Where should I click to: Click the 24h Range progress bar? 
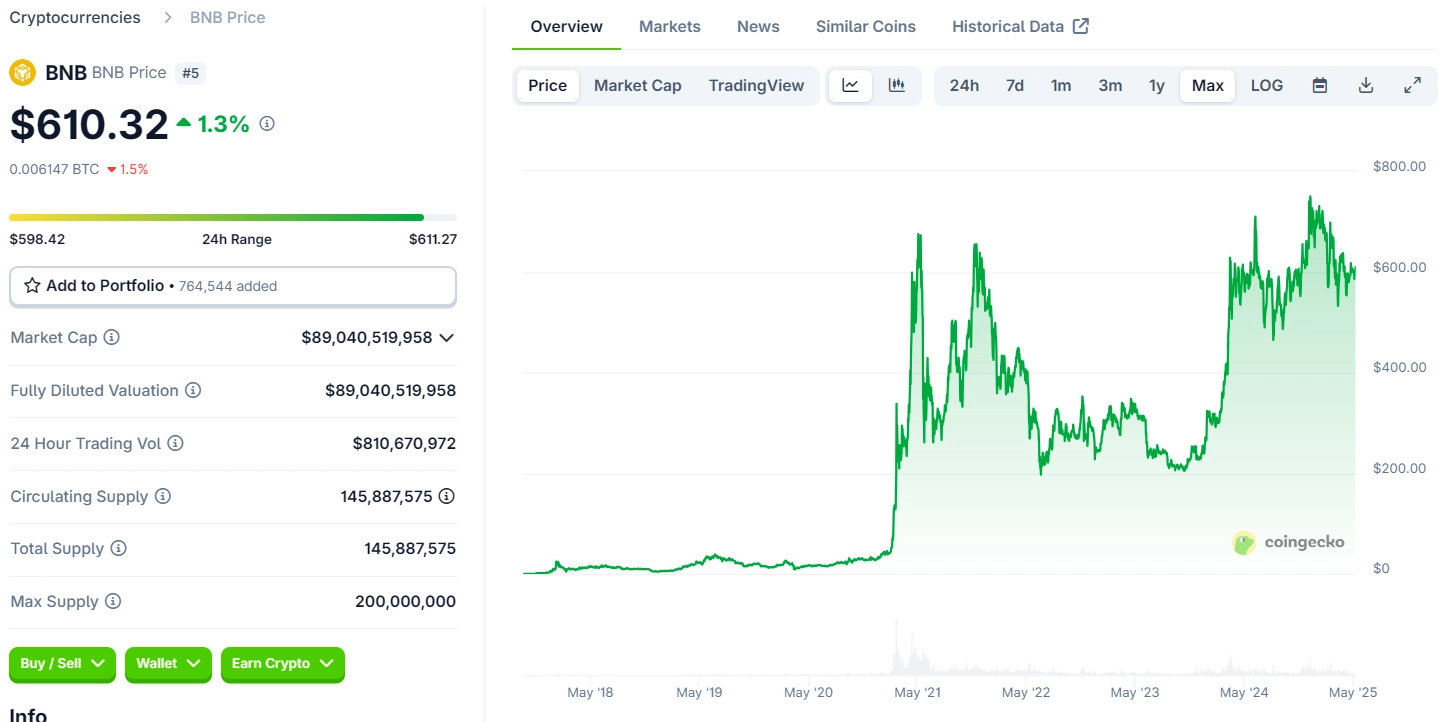233,217
